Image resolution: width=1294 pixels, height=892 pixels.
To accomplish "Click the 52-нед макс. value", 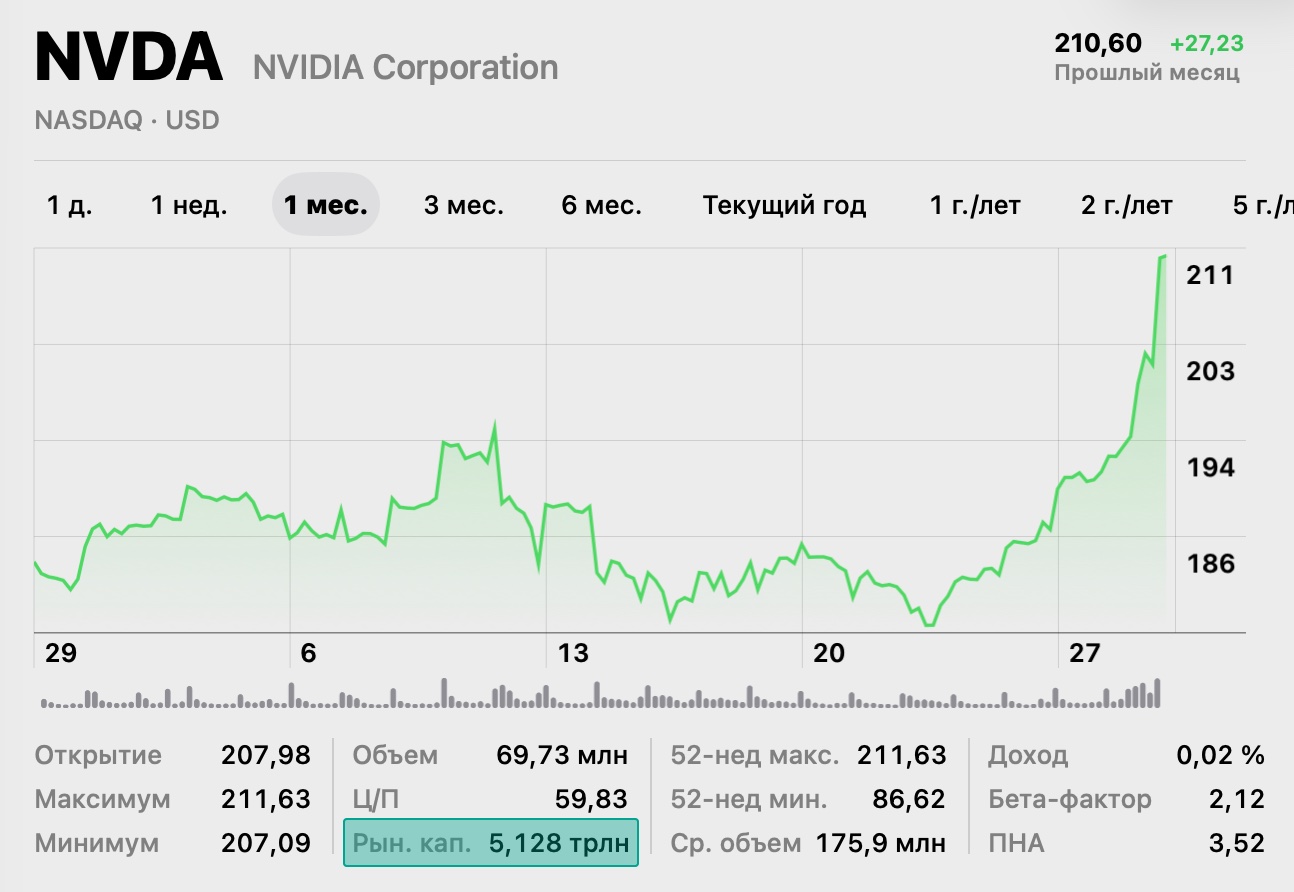I will [x=901, y=755].
